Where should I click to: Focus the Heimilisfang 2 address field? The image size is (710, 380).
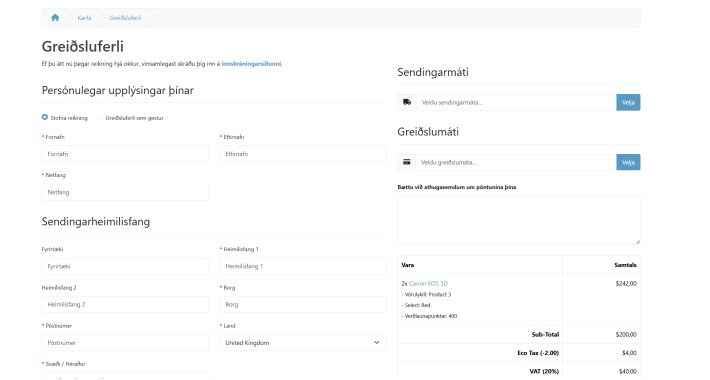(x=125, y=304)
